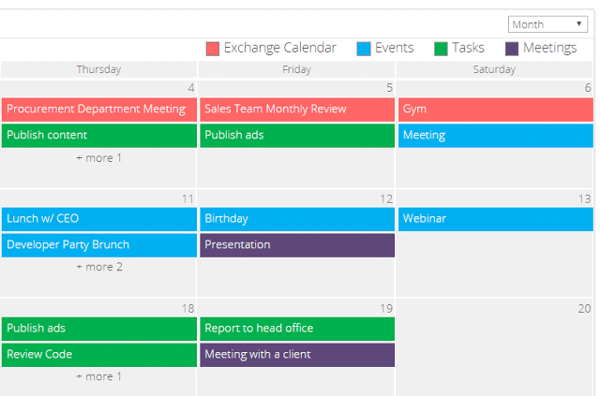Select day number 4

(x=191, y=88)
